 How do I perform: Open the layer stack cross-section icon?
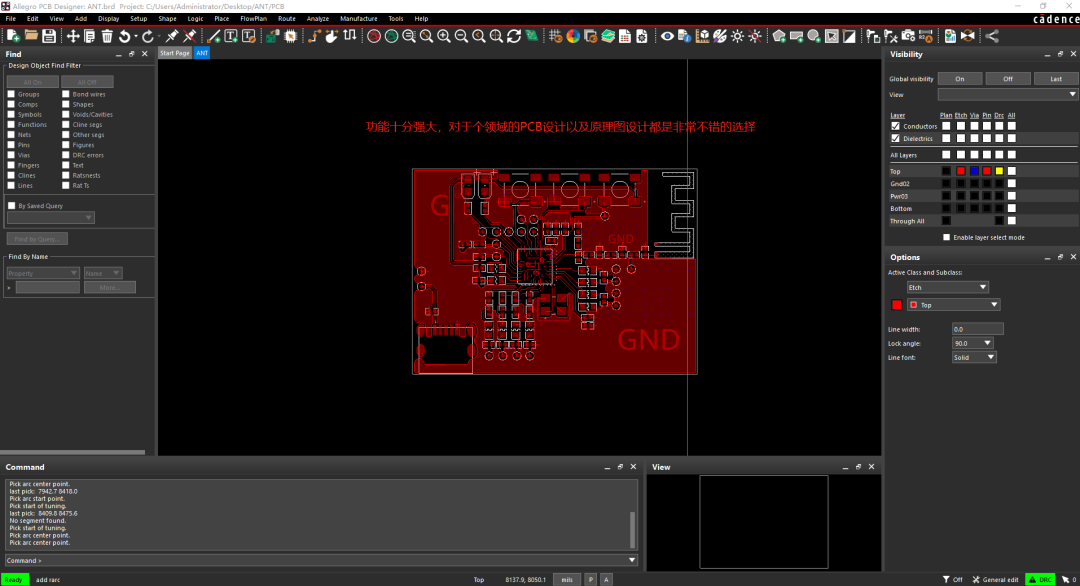tap(608, 36)
